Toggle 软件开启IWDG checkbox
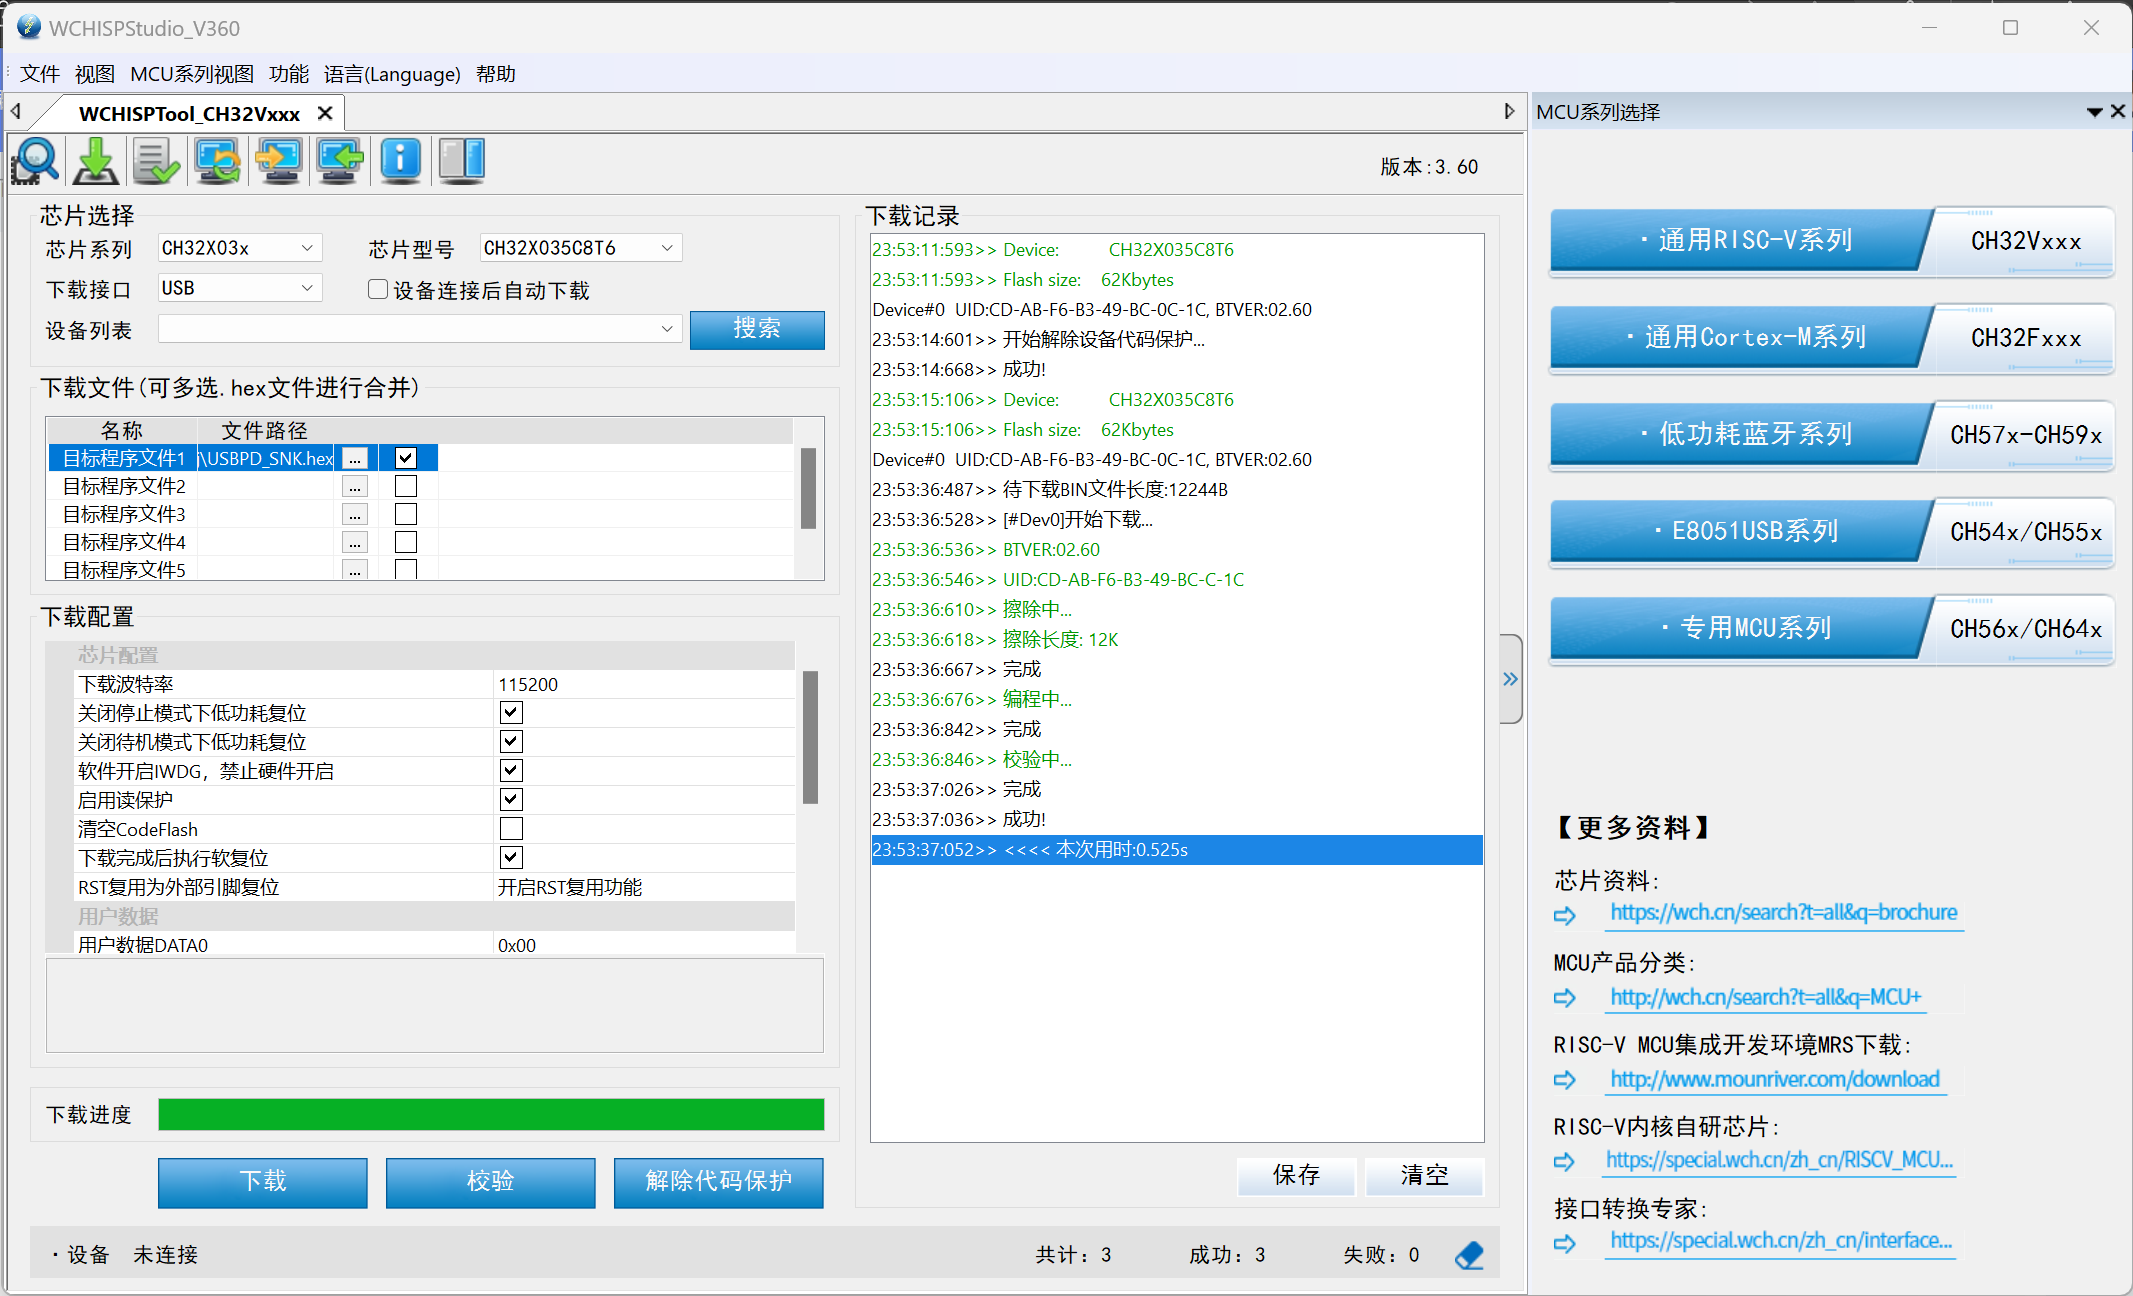The image size is (2133, 1296). click(x=511, y=770)
